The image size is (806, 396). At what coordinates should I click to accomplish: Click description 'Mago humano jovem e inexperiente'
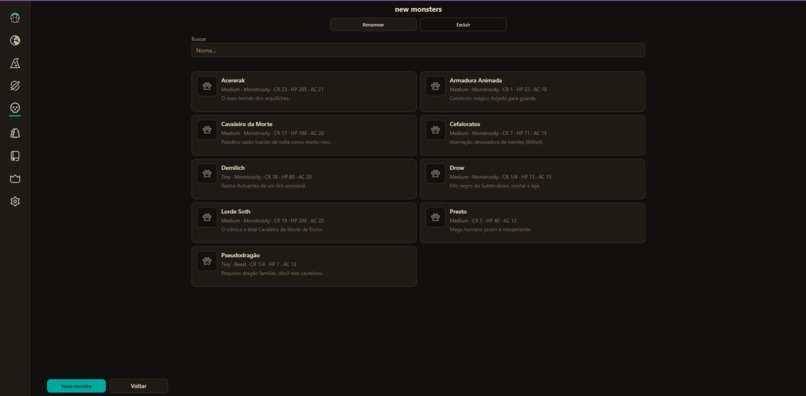click(x=490, y=229)
